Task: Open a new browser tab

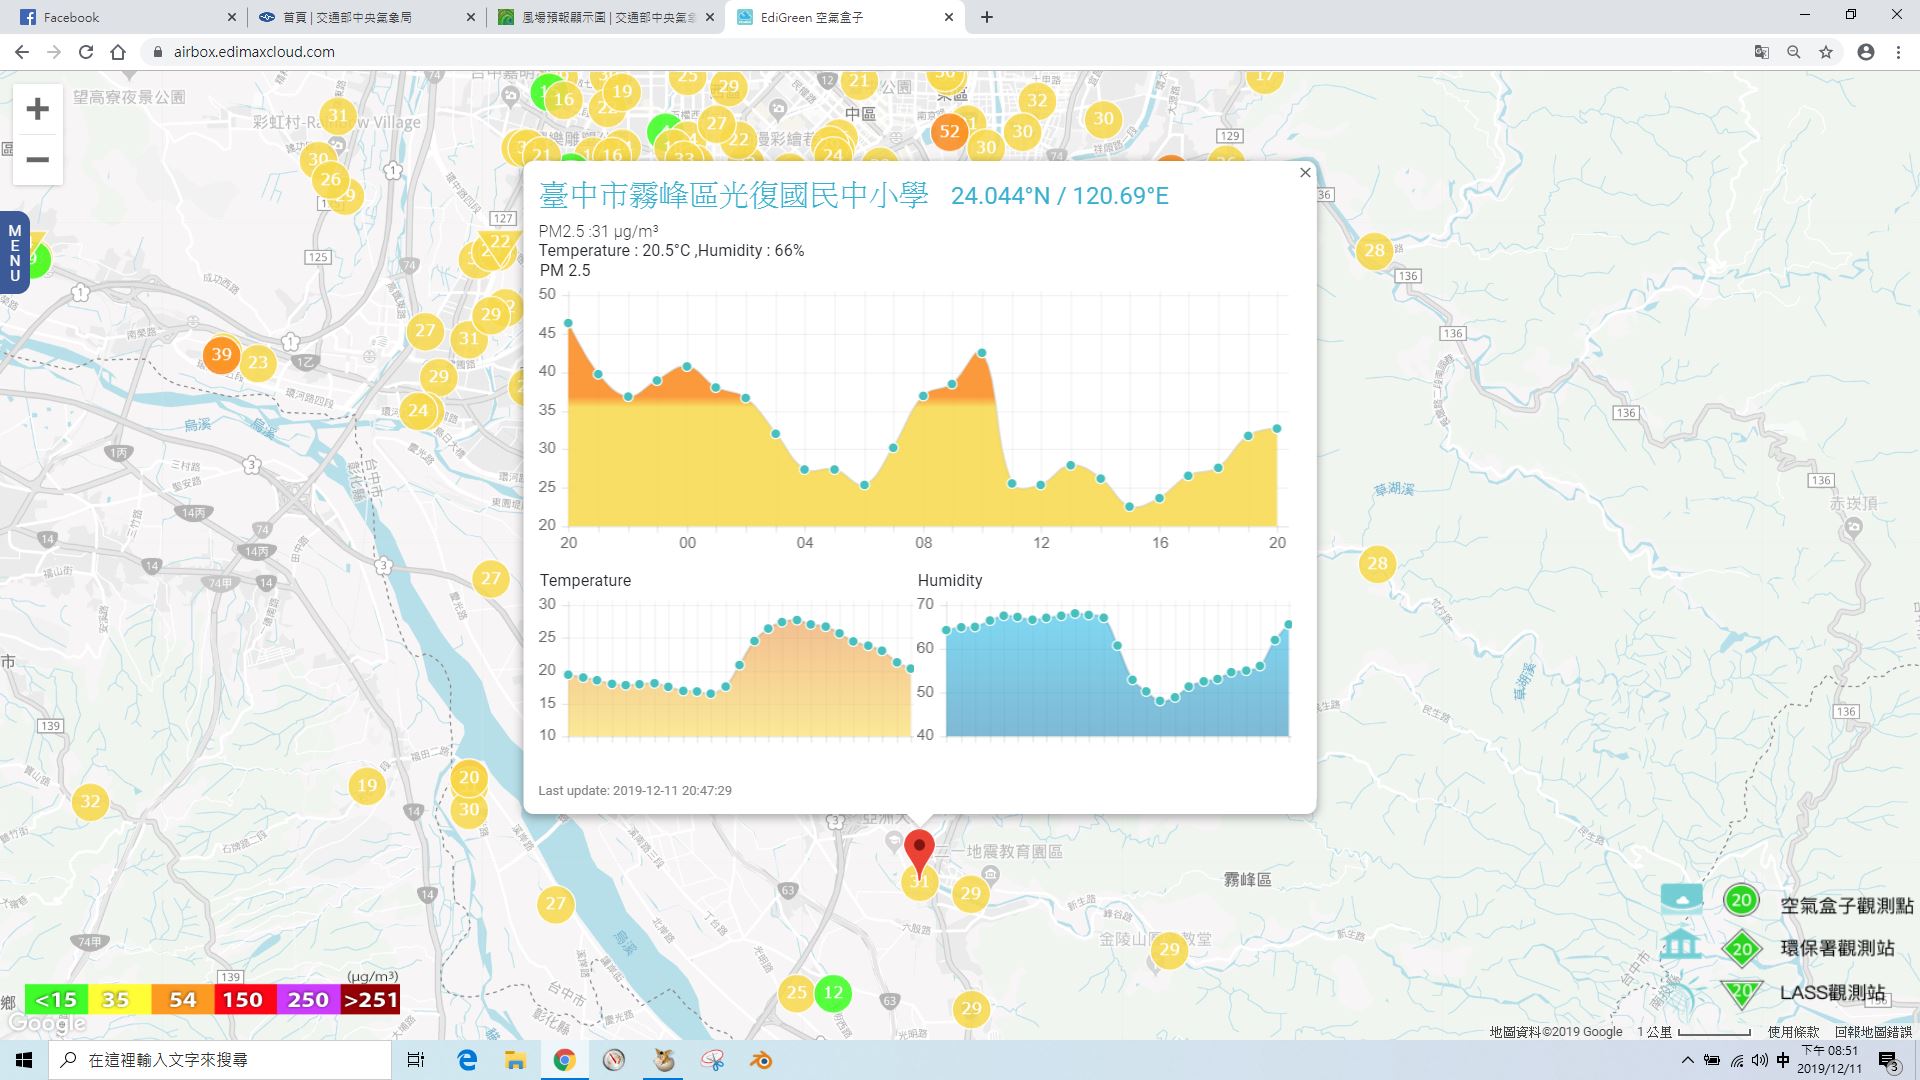Action: tap(987, 17)
